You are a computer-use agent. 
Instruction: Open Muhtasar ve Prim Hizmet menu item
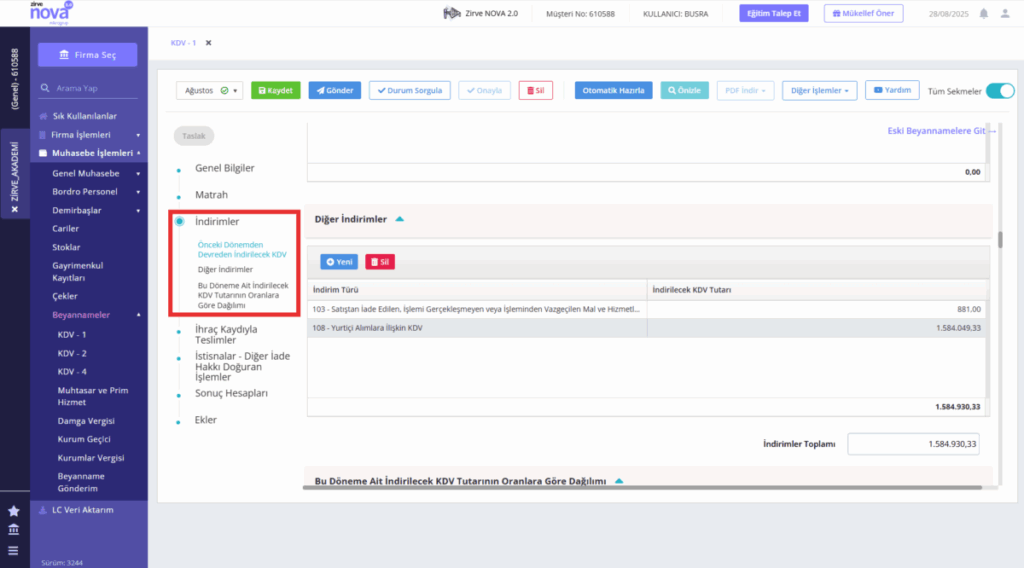coord(93,396)
